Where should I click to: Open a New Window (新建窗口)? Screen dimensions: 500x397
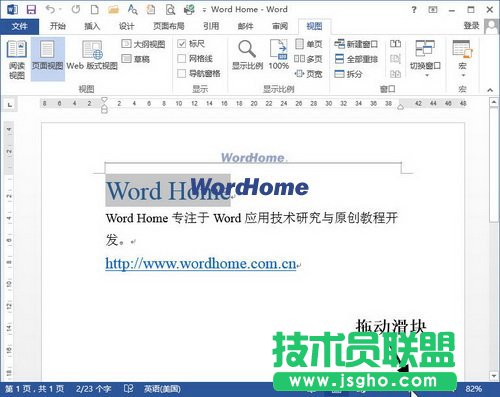tap(356, 44)
